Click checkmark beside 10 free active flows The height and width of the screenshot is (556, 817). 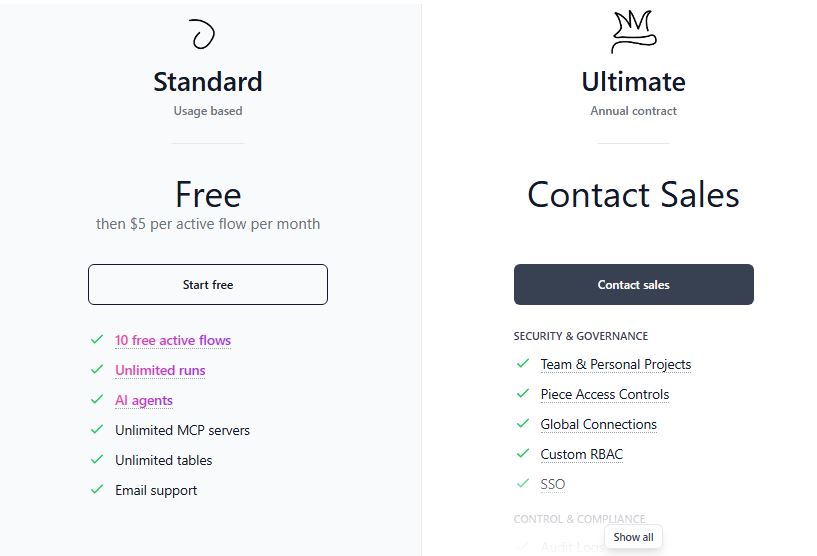[97, 340]
